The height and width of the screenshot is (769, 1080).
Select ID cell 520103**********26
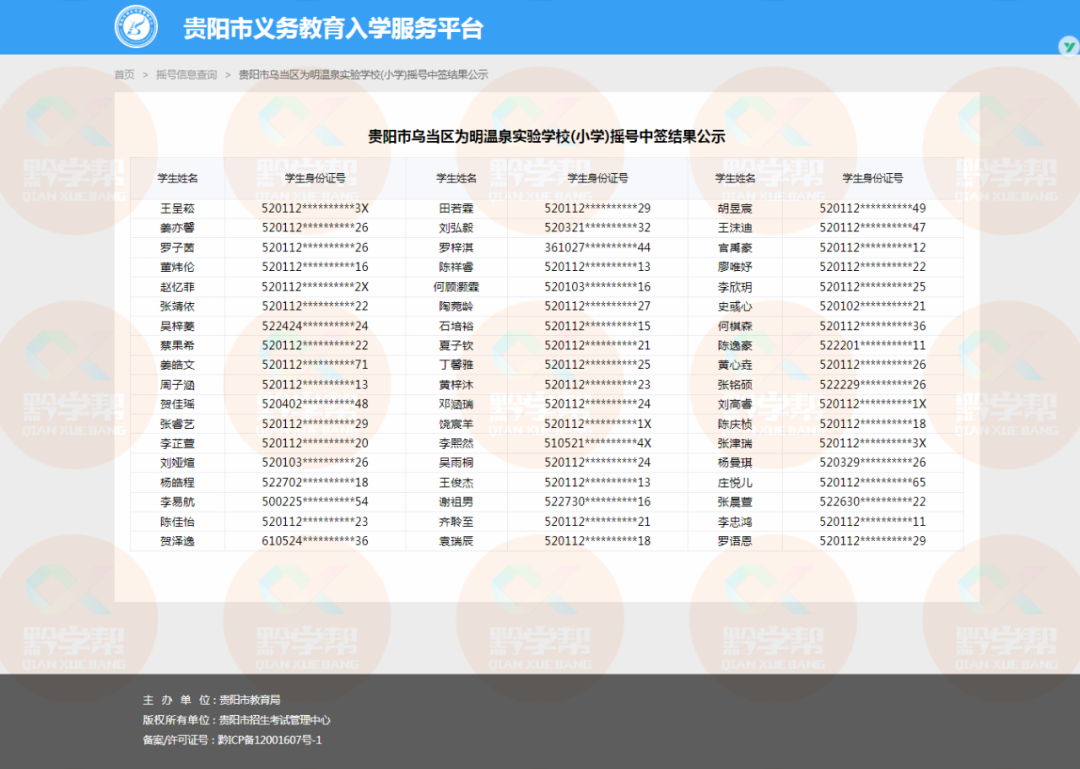click(x=315, y=462)
